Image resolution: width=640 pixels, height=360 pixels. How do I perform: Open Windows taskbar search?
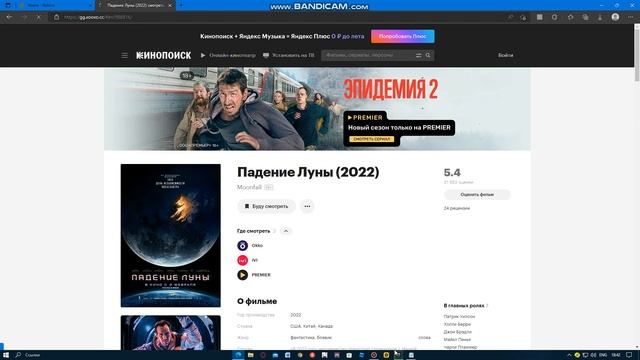pyautogui.click(x=18, y=355)
